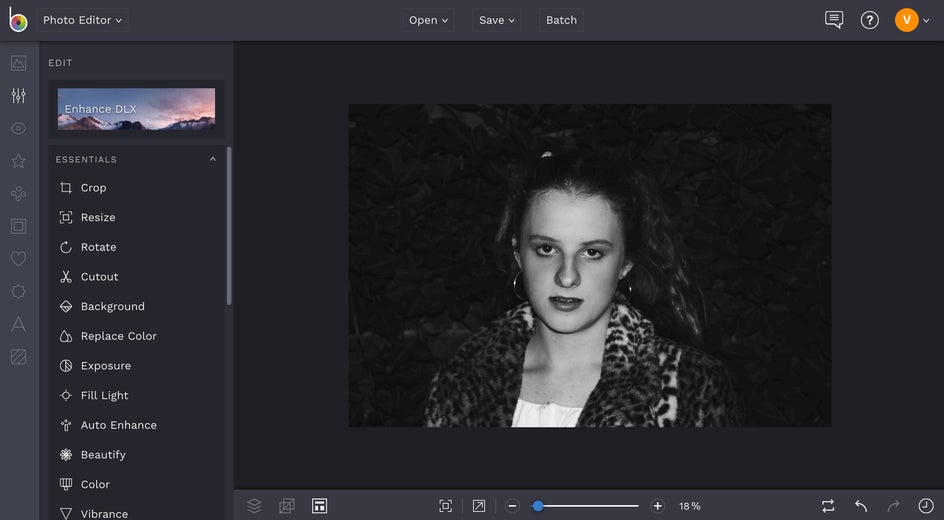Screen dimensions: 944x520
Task: Open the Beautify tool
Action: 137,454
